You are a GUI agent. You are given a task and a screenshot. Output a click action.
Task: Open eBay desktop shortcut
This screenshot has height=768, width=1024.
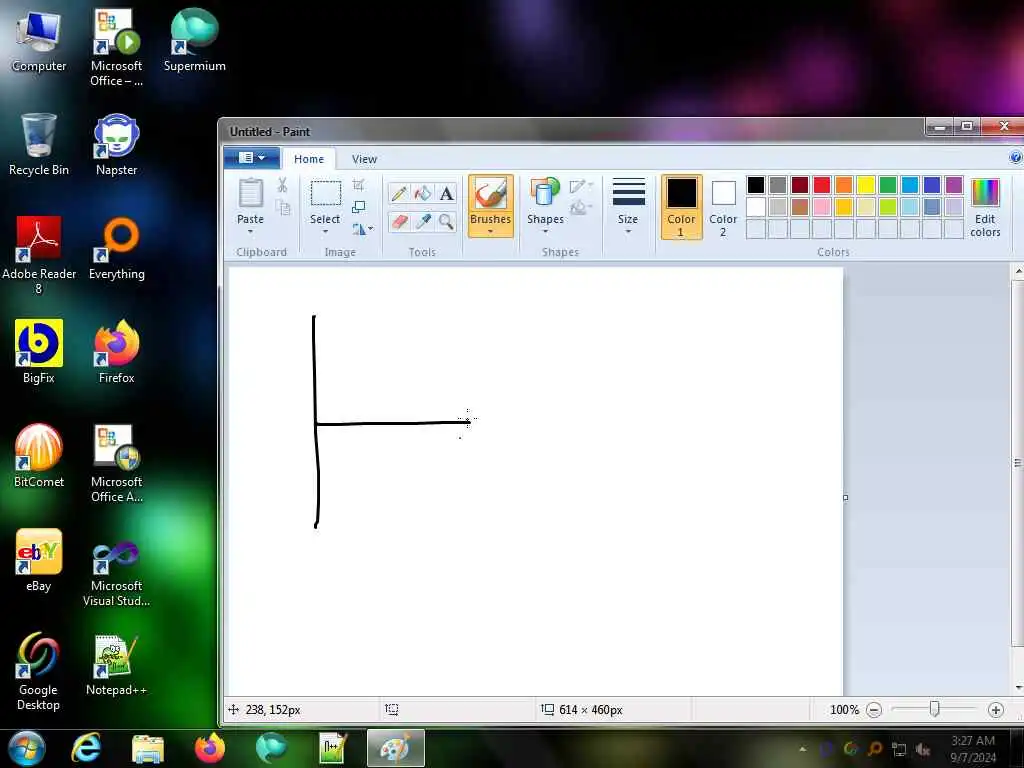coord(39,560)
